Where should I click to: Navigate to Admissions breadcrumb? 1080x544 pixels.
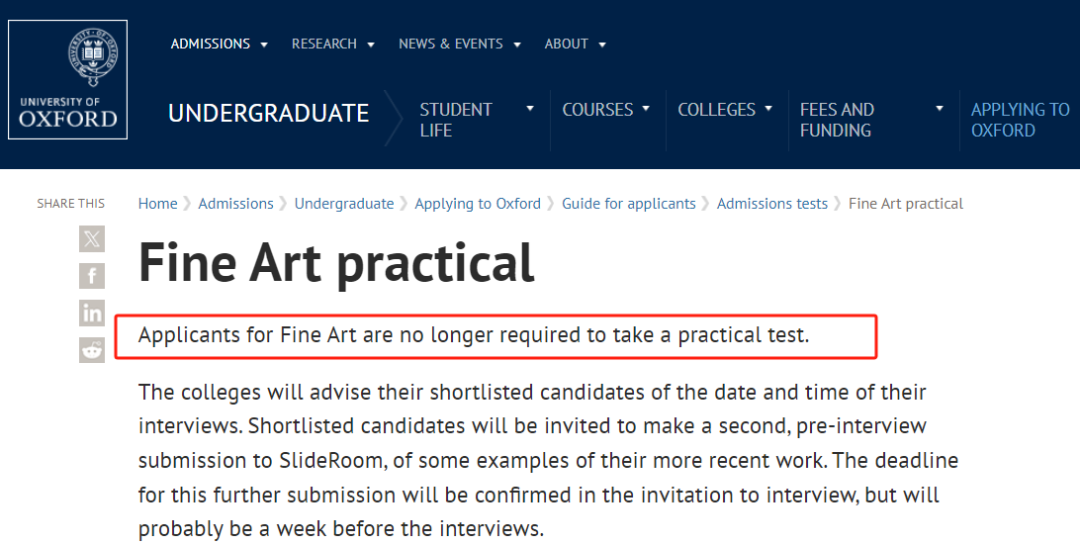coord(235,204)
